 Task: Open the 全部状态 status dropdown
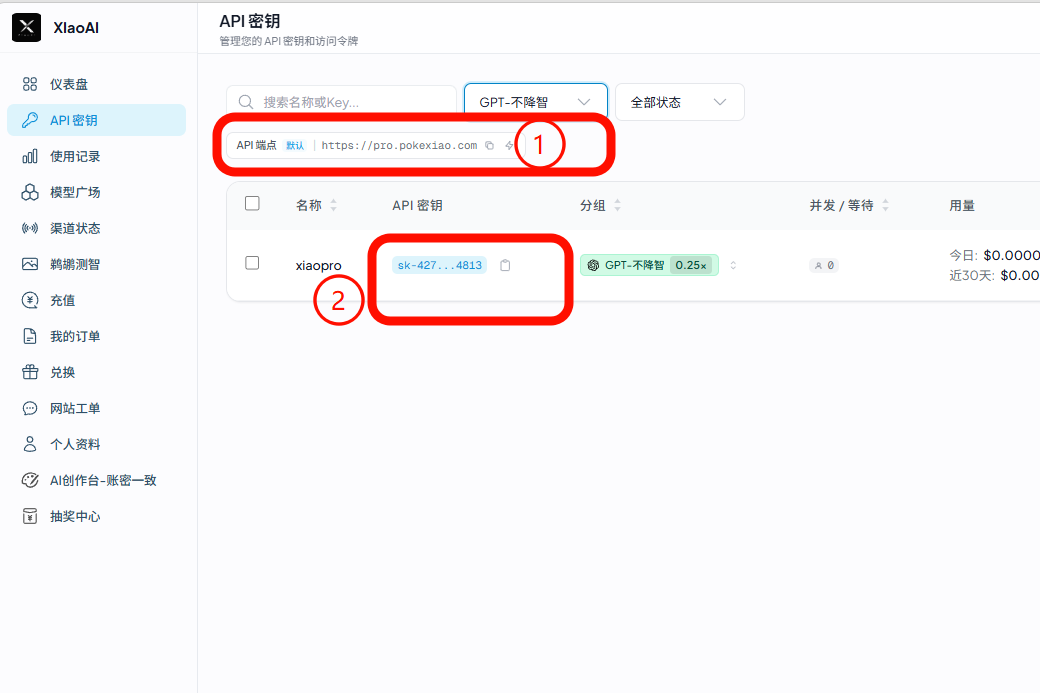click(679, 102)
